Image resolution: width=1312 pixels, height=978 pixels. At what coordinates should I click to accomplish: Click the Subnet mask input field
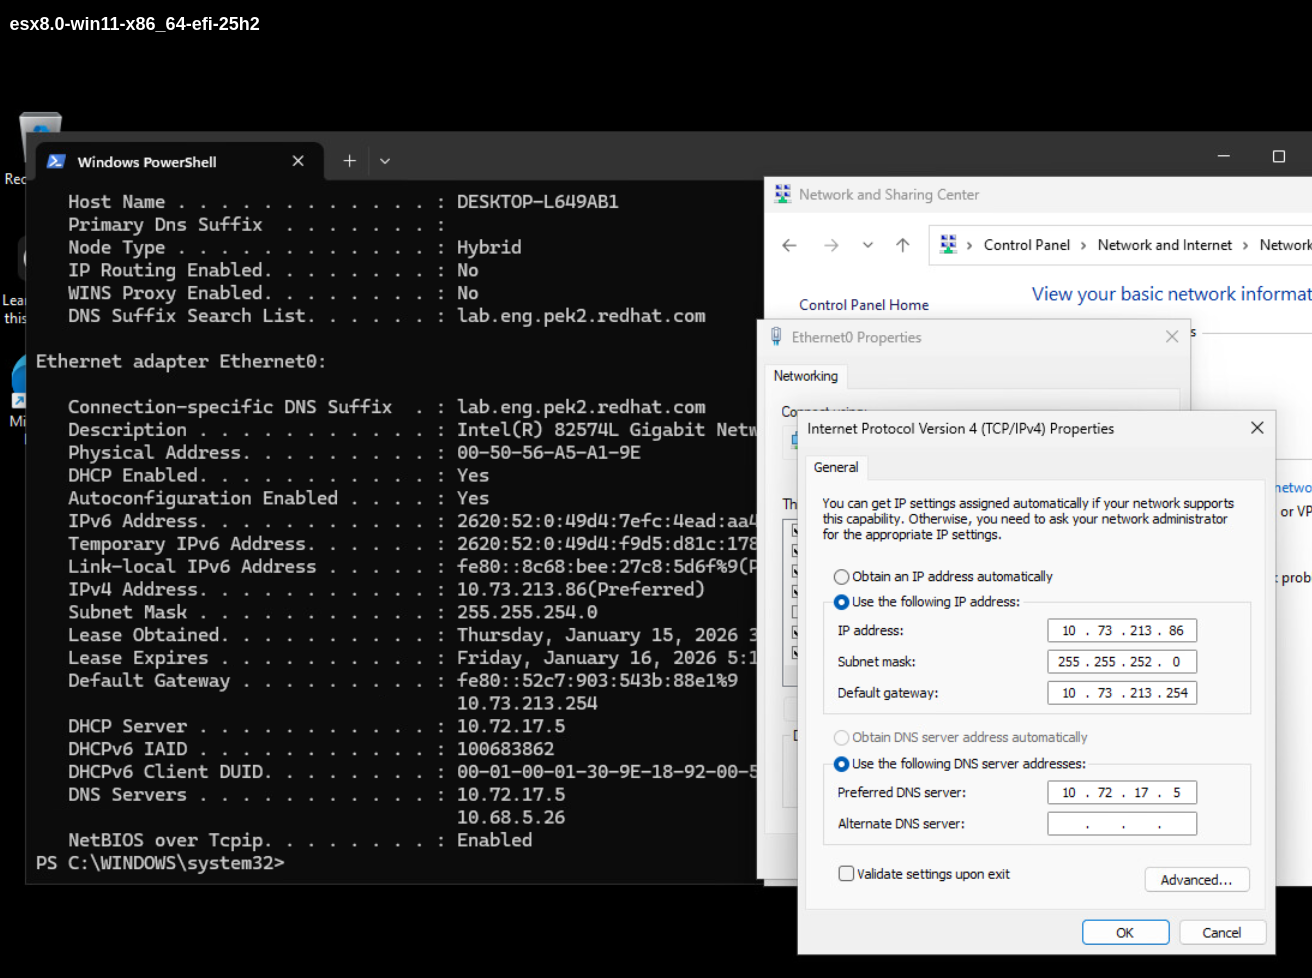(x=1122, y=662)
